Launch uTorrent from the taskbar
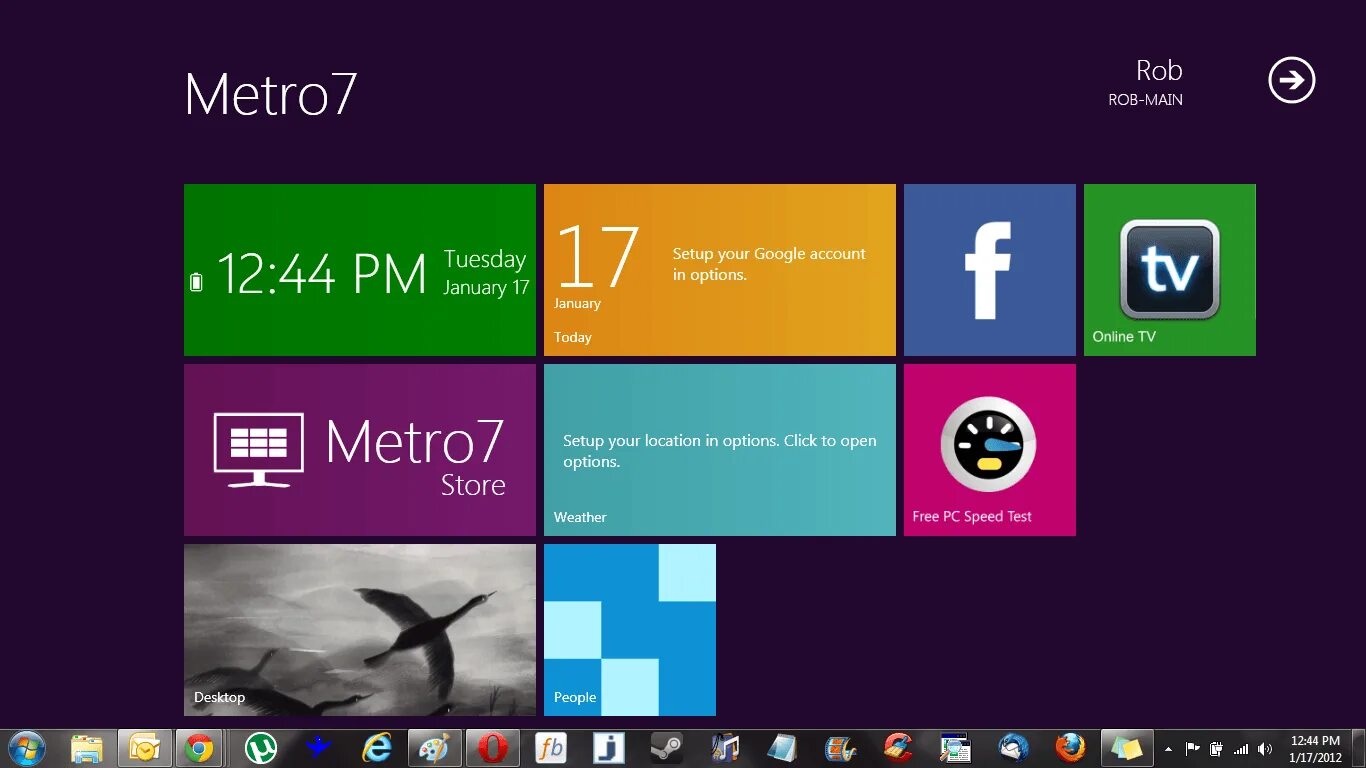This screenshot has width=1366, height=768. [x=261, y=748]
